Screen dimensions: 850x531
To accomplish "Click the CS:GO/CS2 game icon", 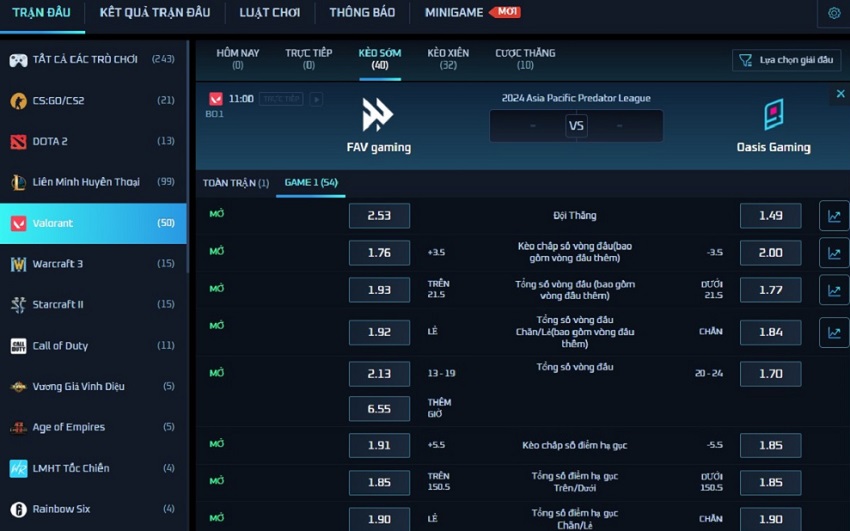I will (x=18, y=100).
